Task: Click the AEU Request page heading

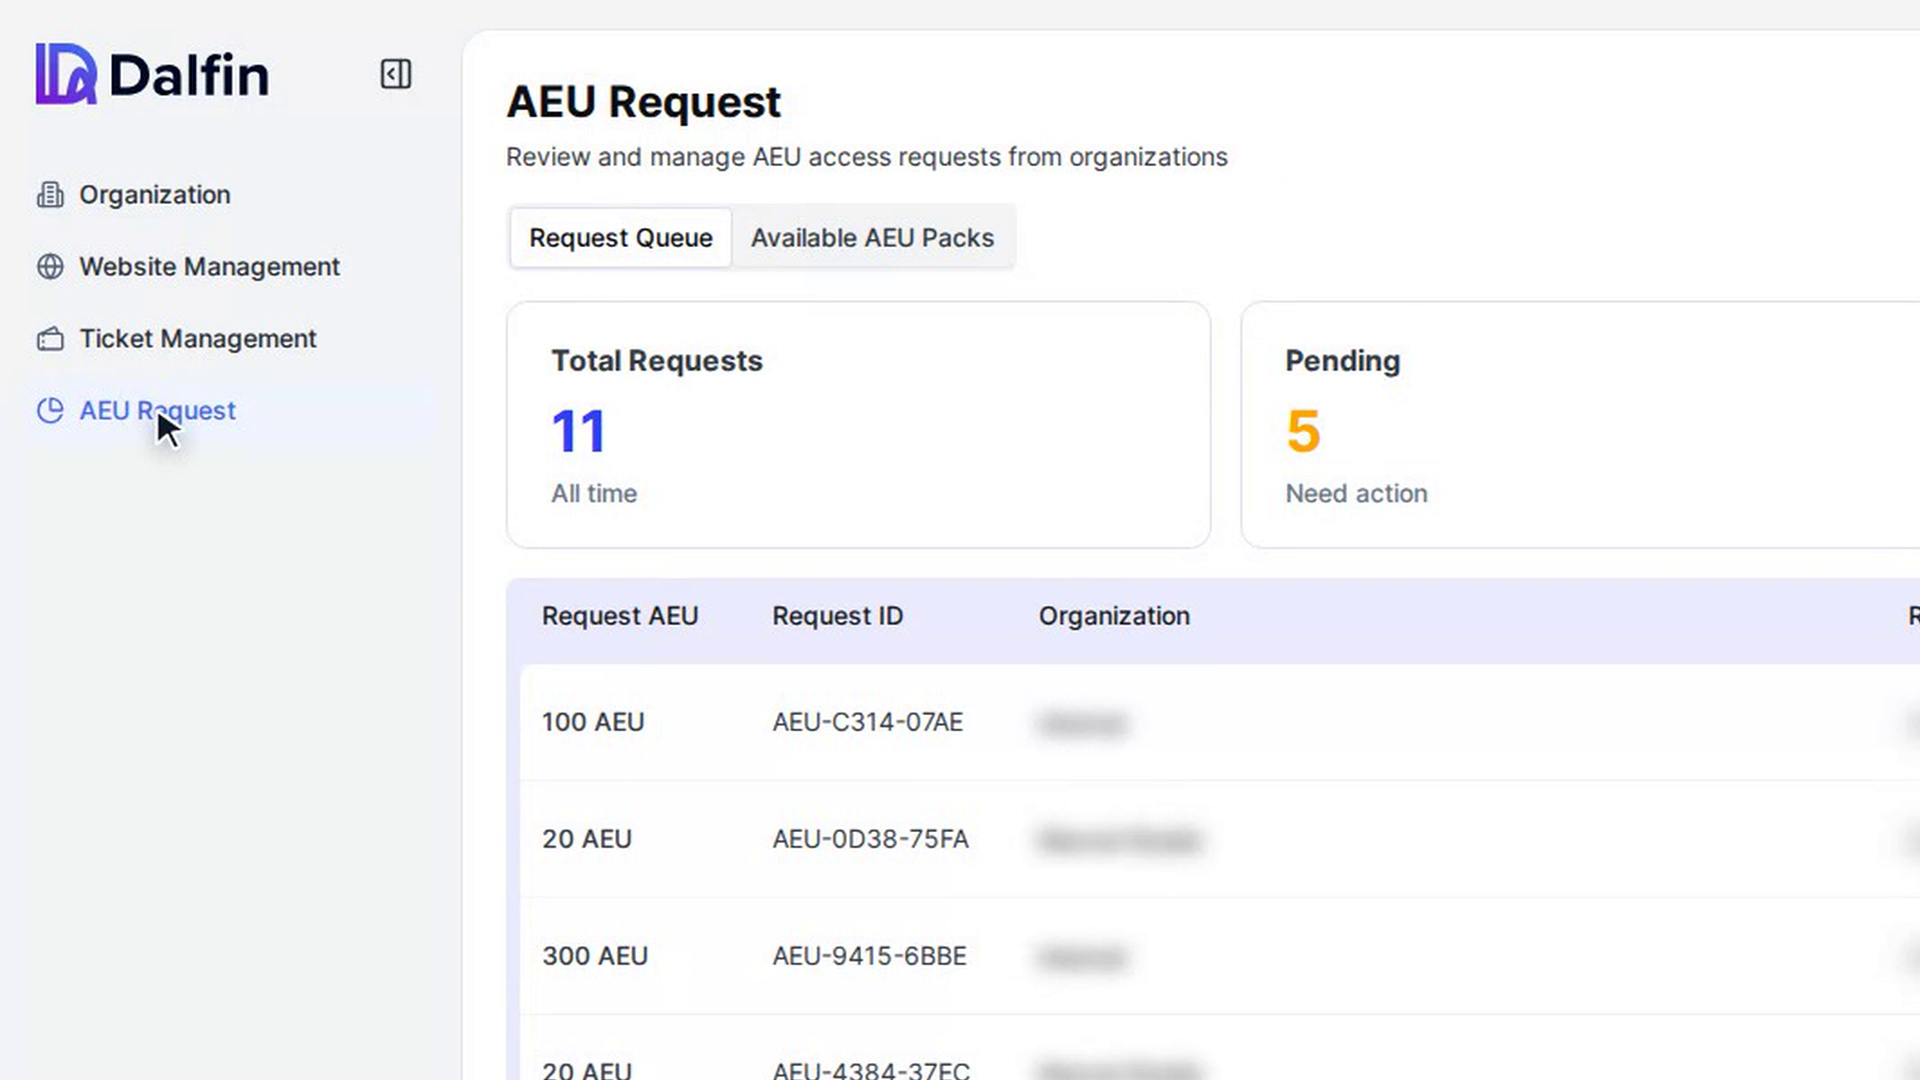Action: point(643,101)
